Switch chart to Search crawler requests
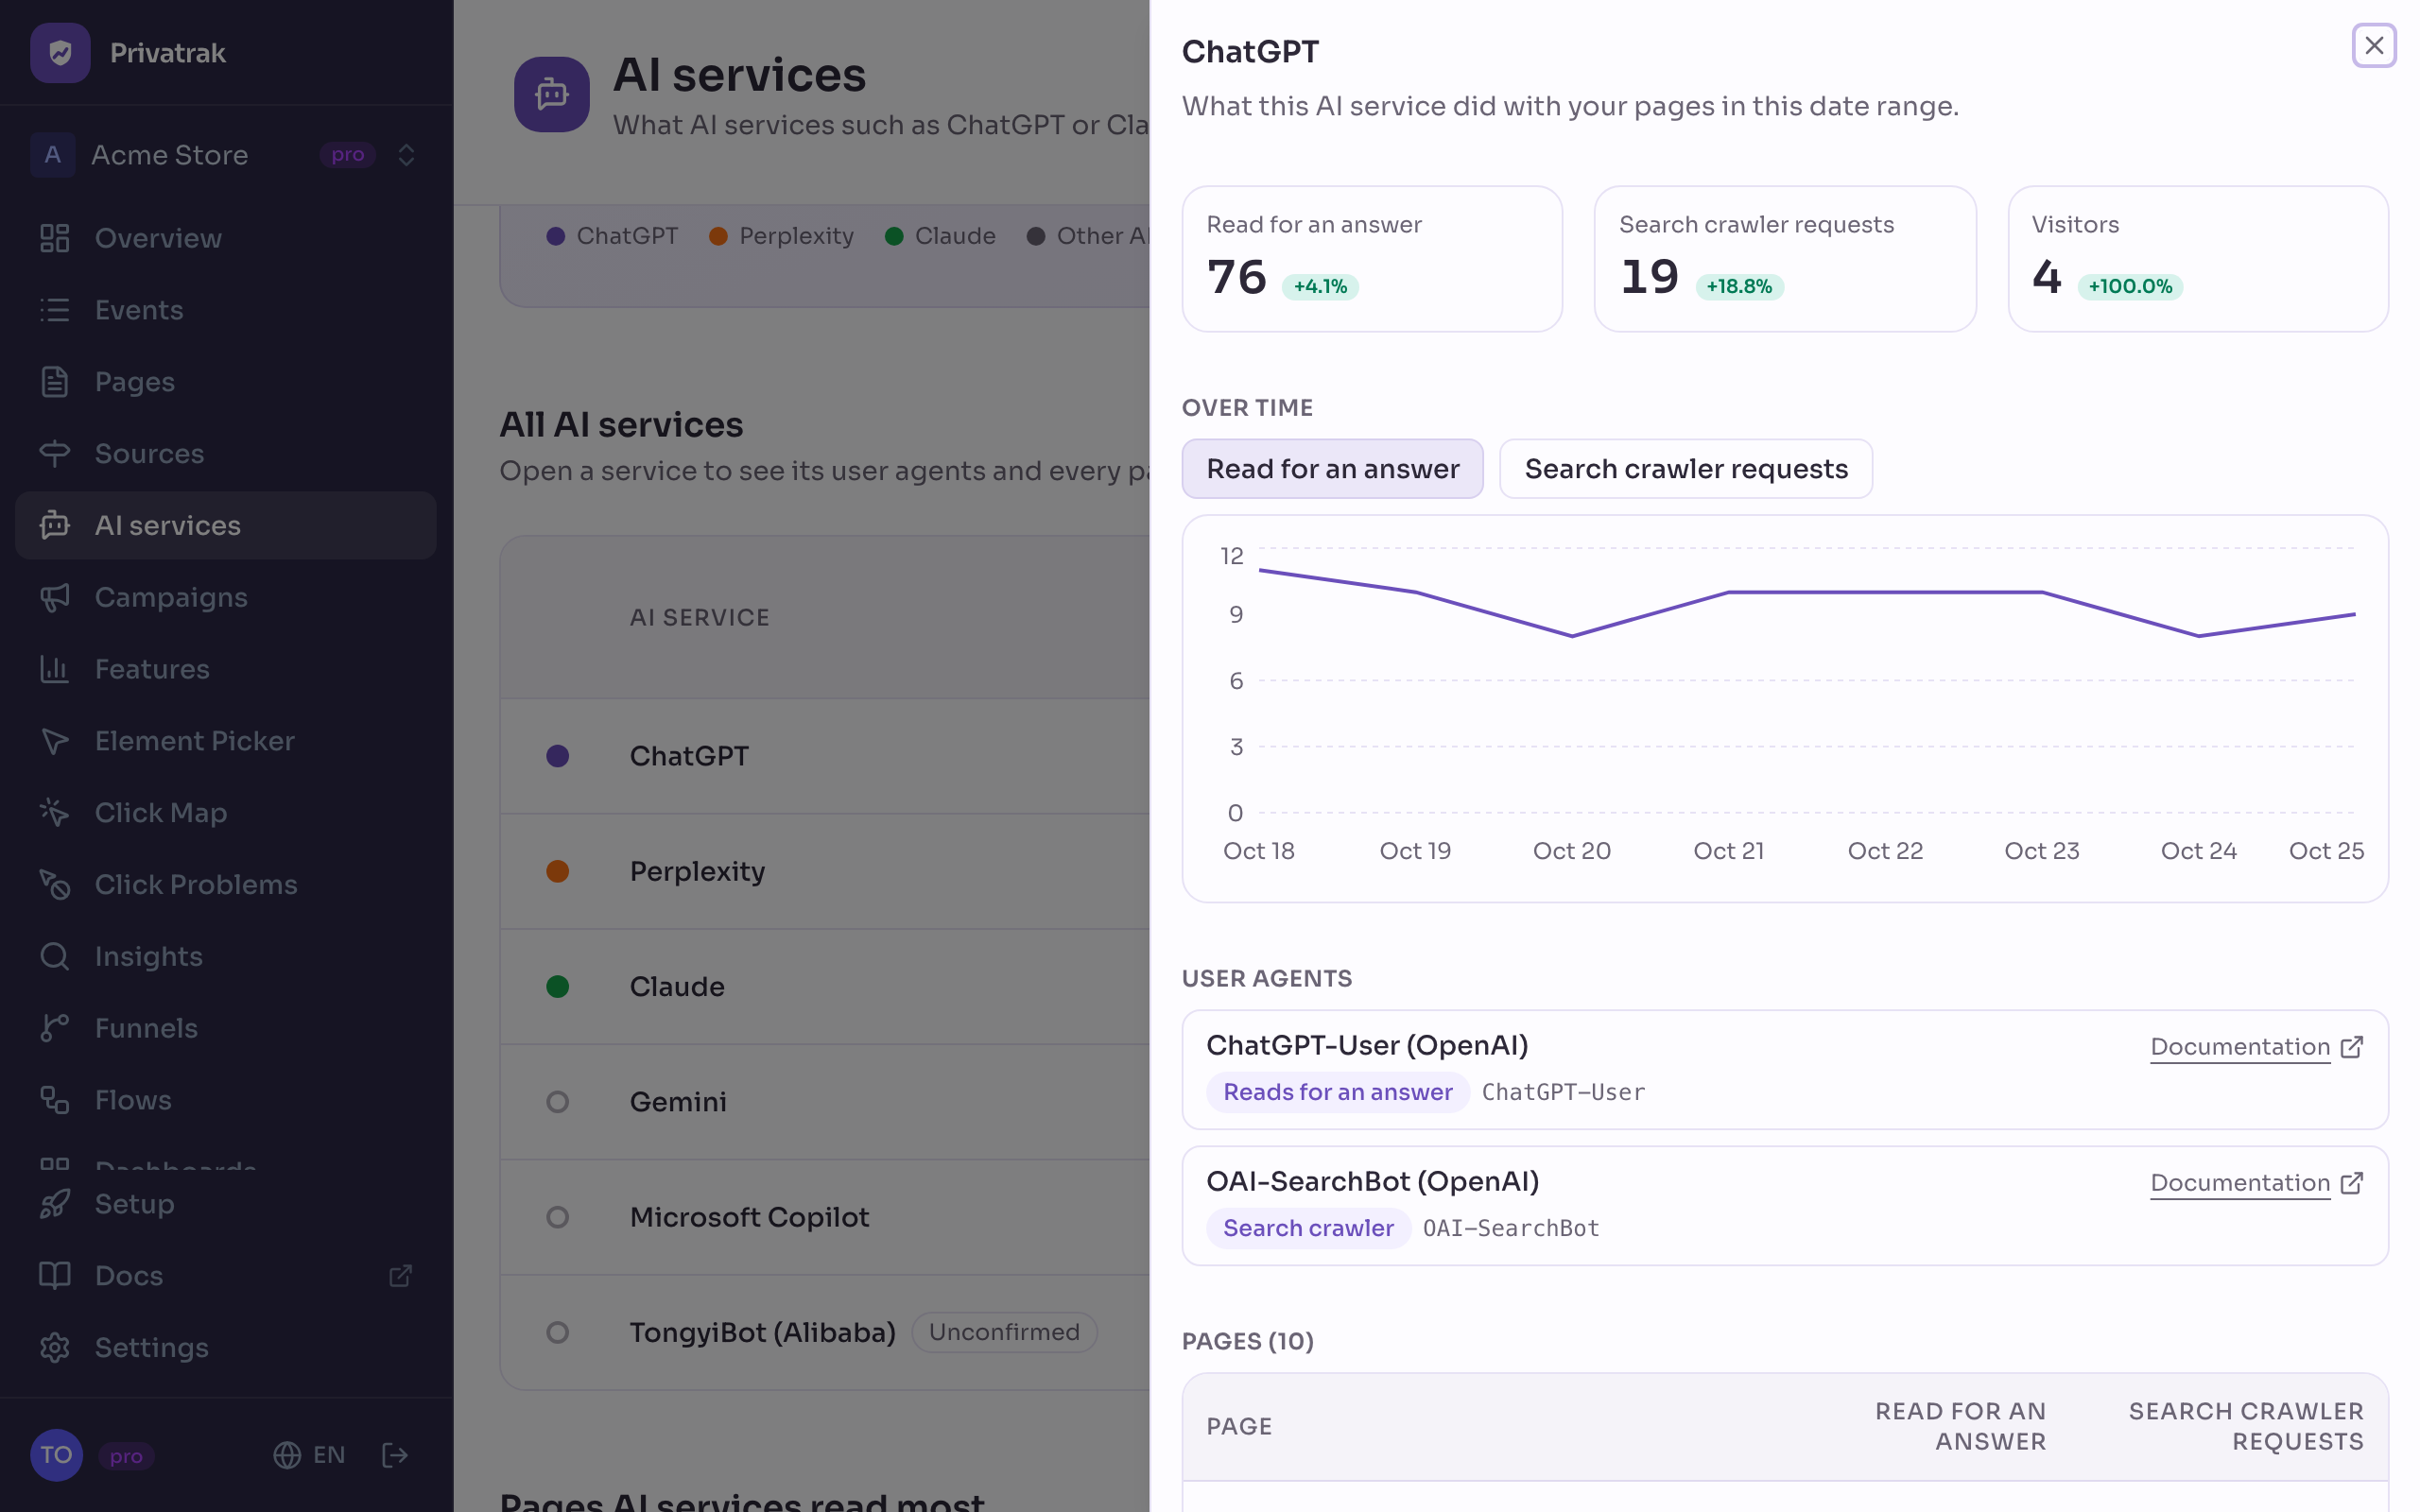Image resolution: width=2420 pixels, height=1512 pixels. tap(1685, 469)
